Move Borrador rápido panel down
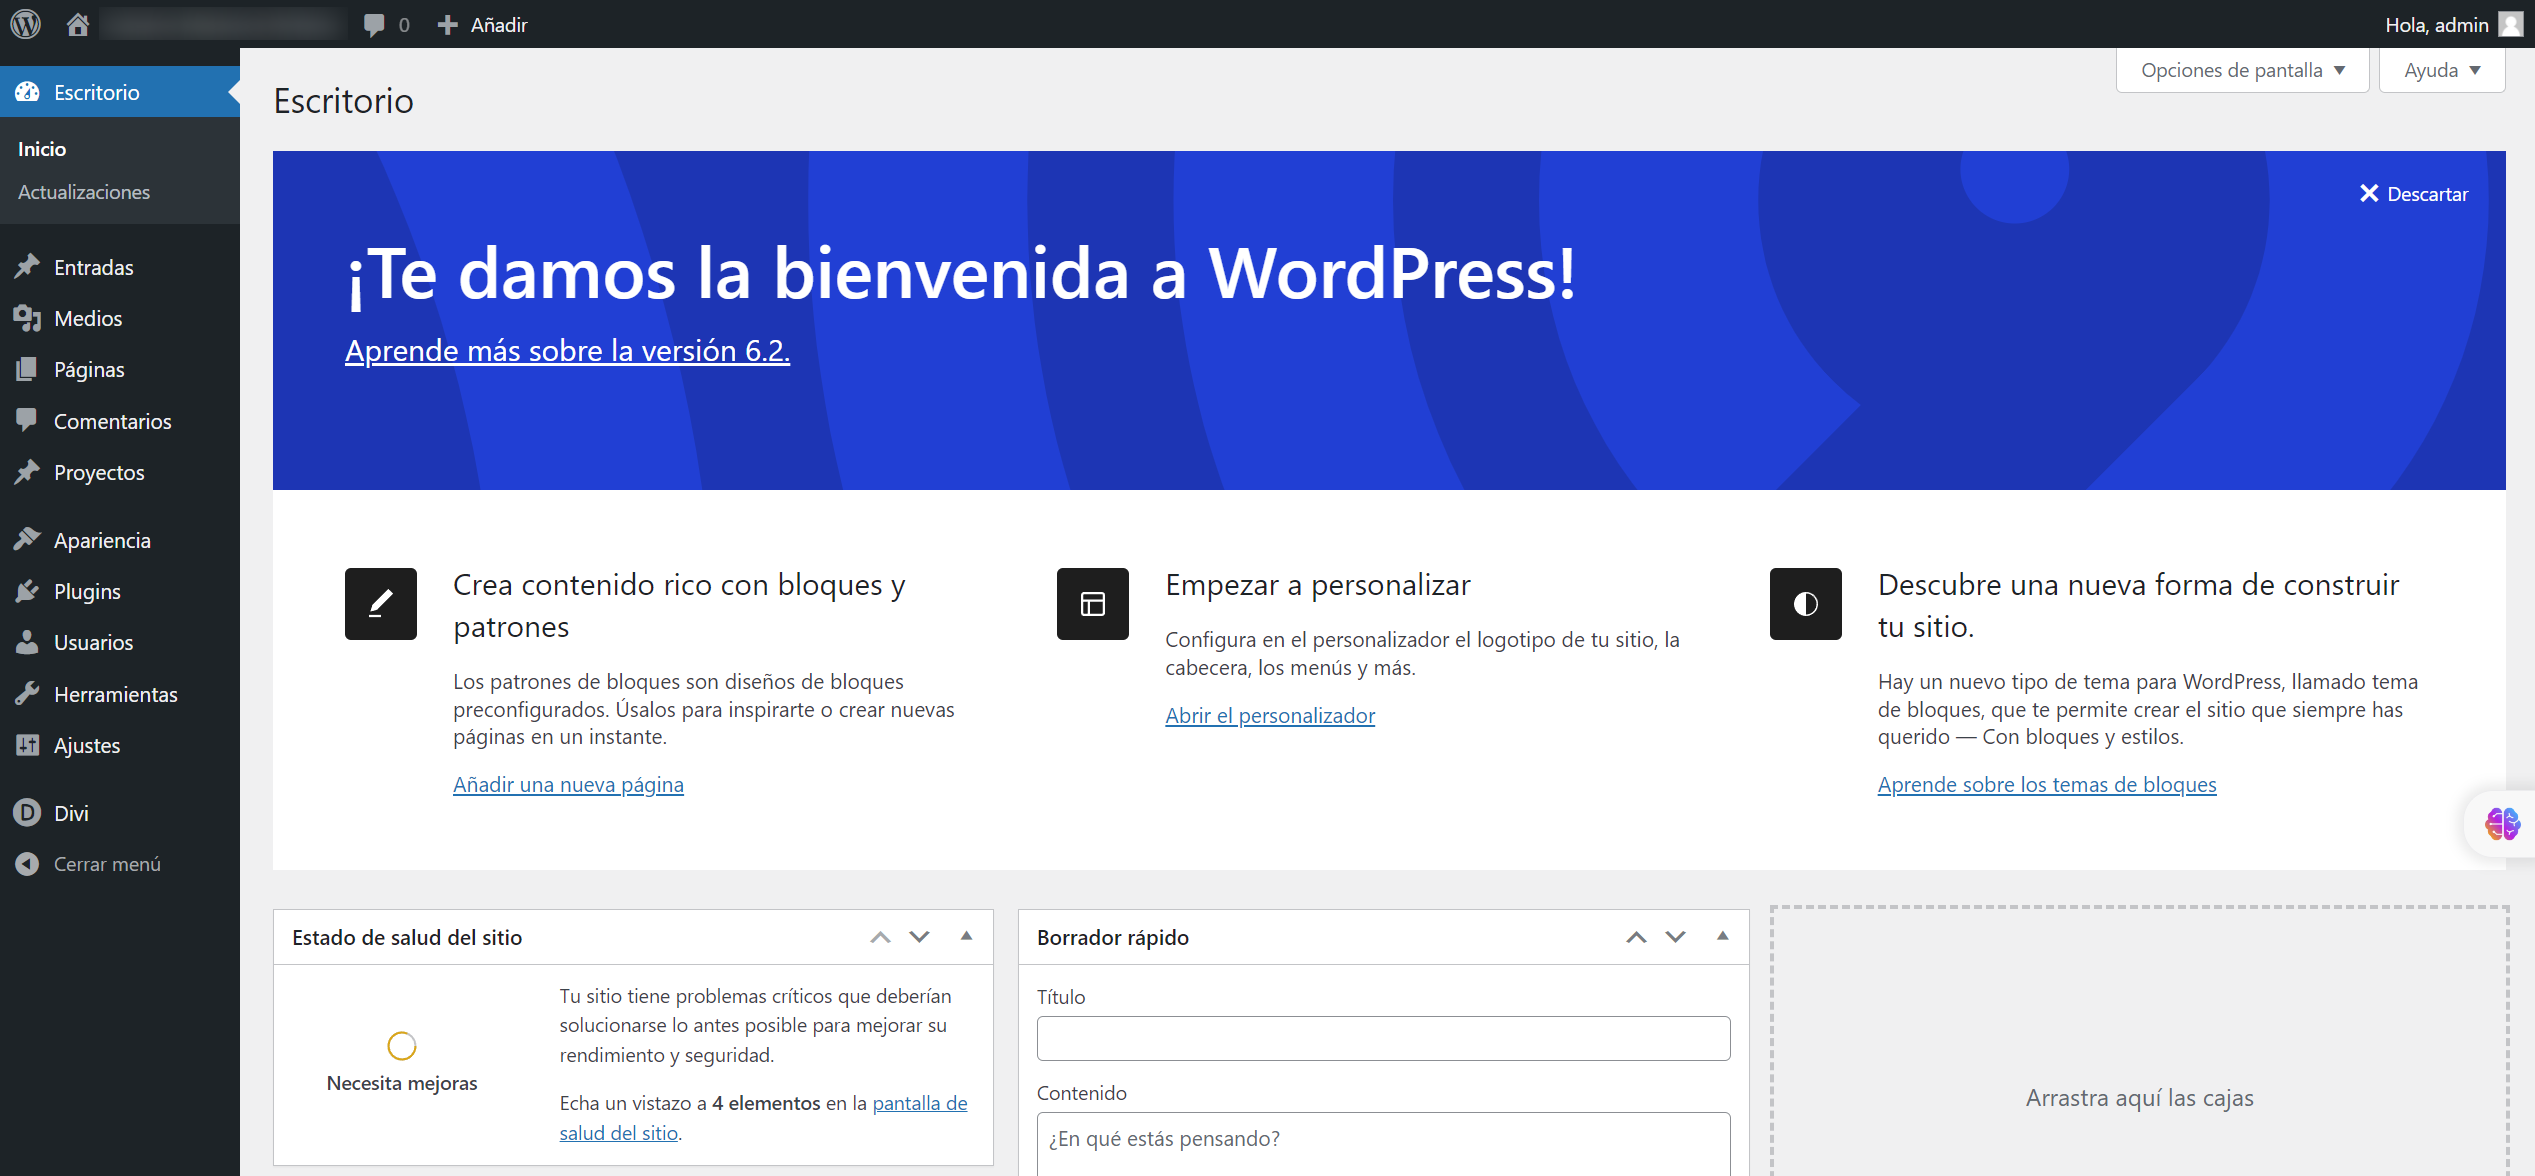The image size is (2535, 1176). [1676, 937]
